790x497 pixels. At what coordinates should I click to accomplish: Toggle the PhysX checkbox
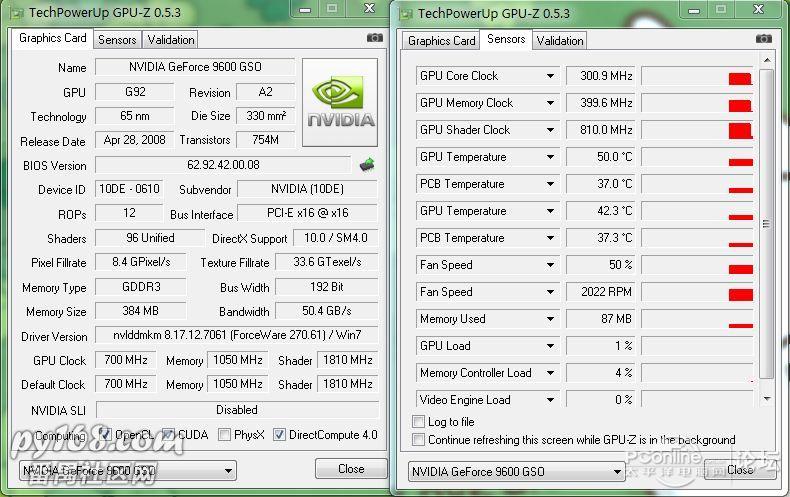[x=225, y=434]
